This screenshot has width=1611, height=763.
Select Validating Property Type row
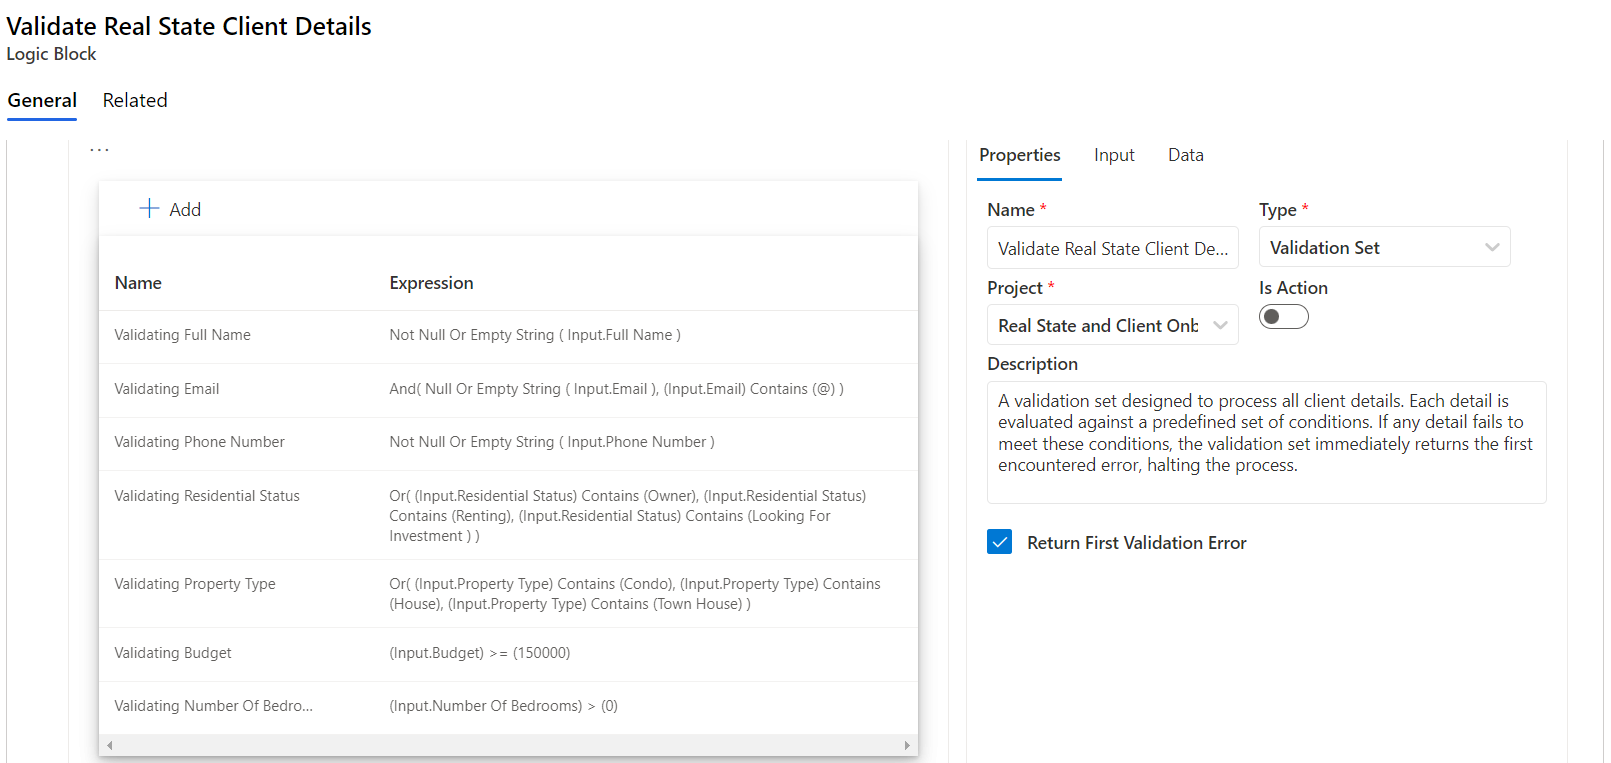[195, 584]
